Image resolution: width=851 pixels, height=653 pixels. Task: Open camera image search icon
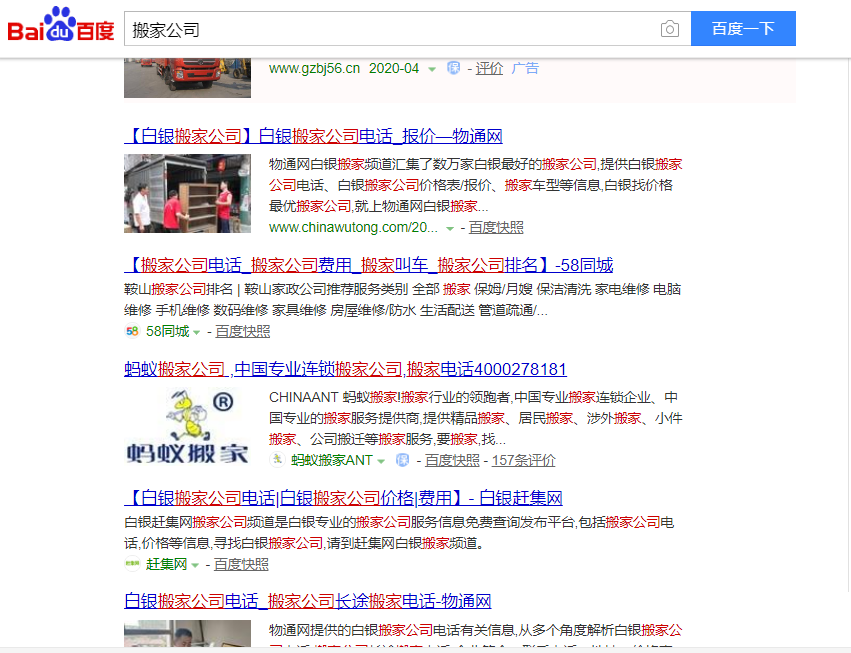[670, 29]
